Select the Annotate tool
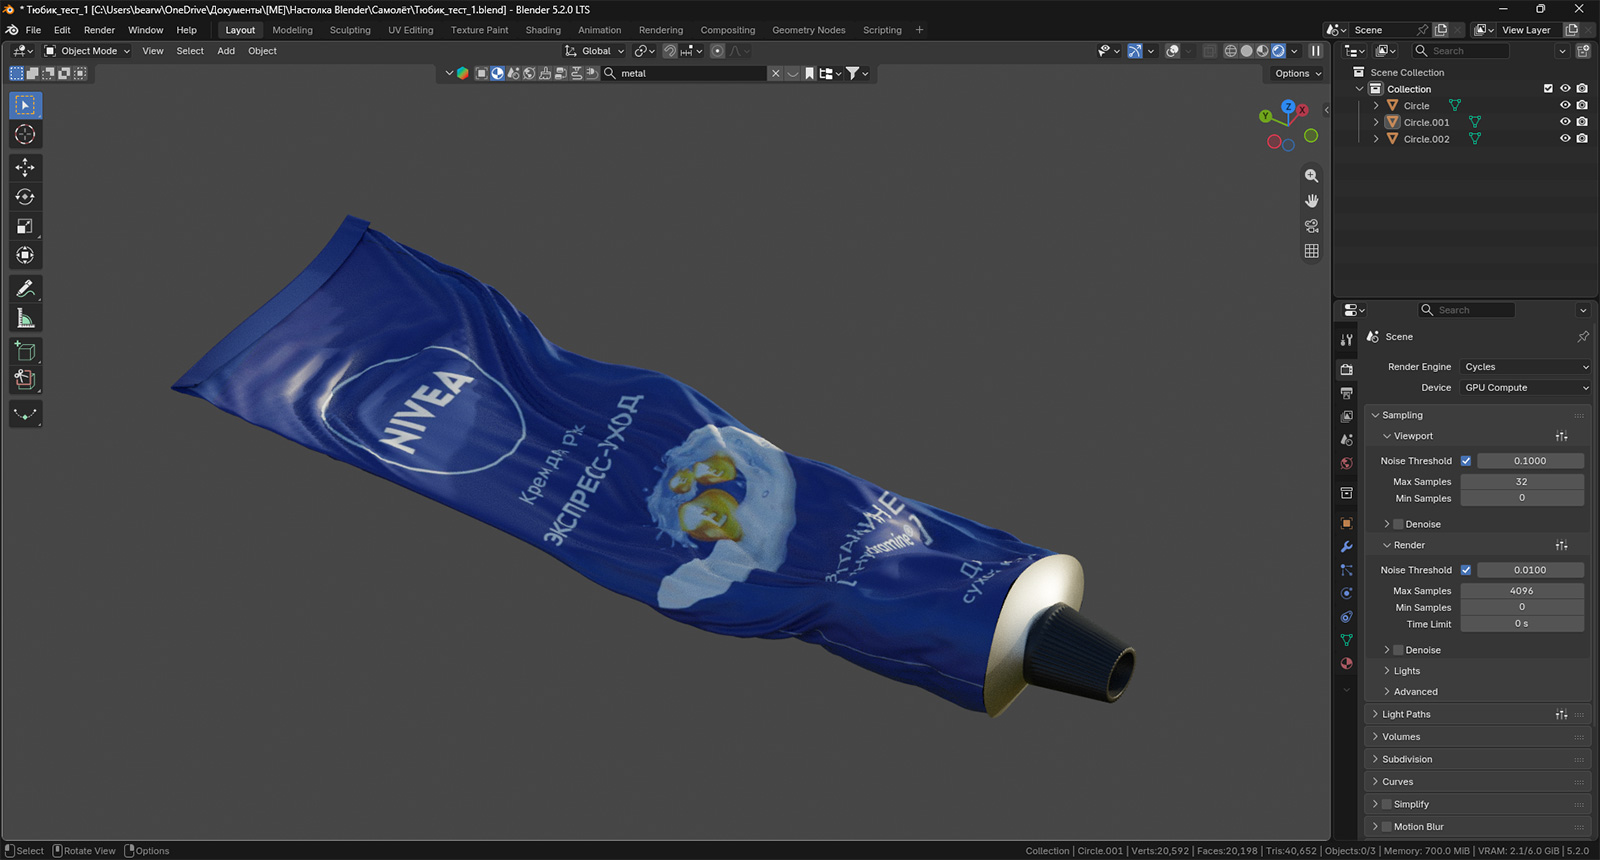The height and width of the screenshot is (860, 1600). pos(25,289)
